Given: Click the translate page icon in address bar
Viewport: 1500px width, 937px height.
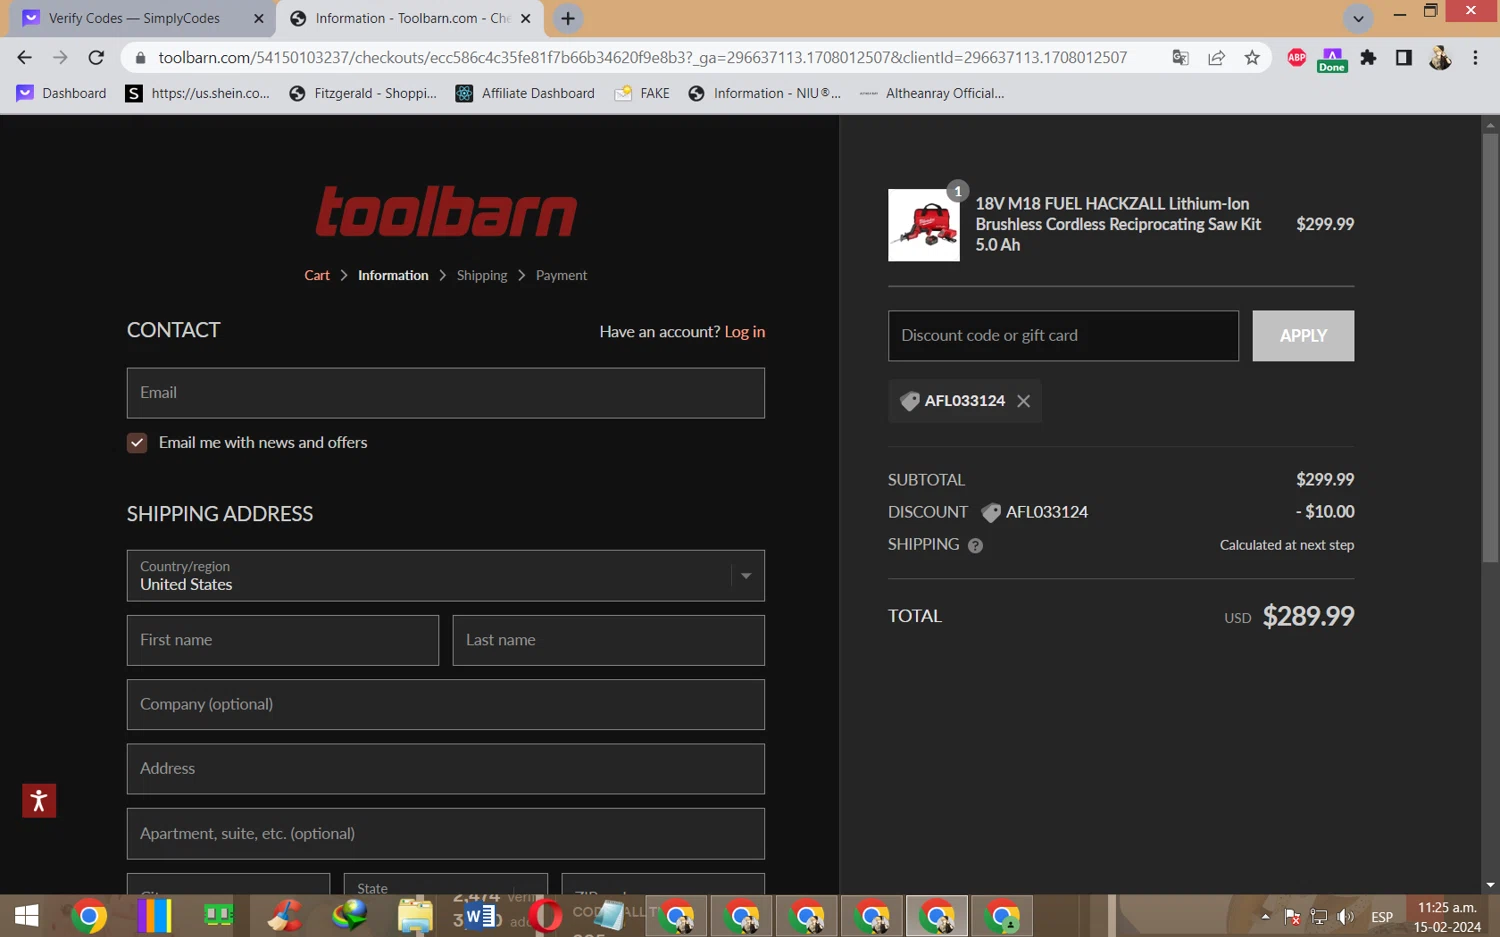Looking at the screenshot, I should point(1180,58).
